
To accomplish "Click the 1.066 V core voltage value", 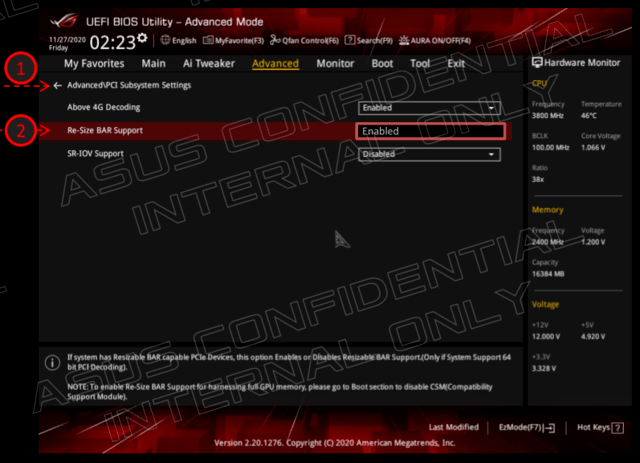I will 593,147.
